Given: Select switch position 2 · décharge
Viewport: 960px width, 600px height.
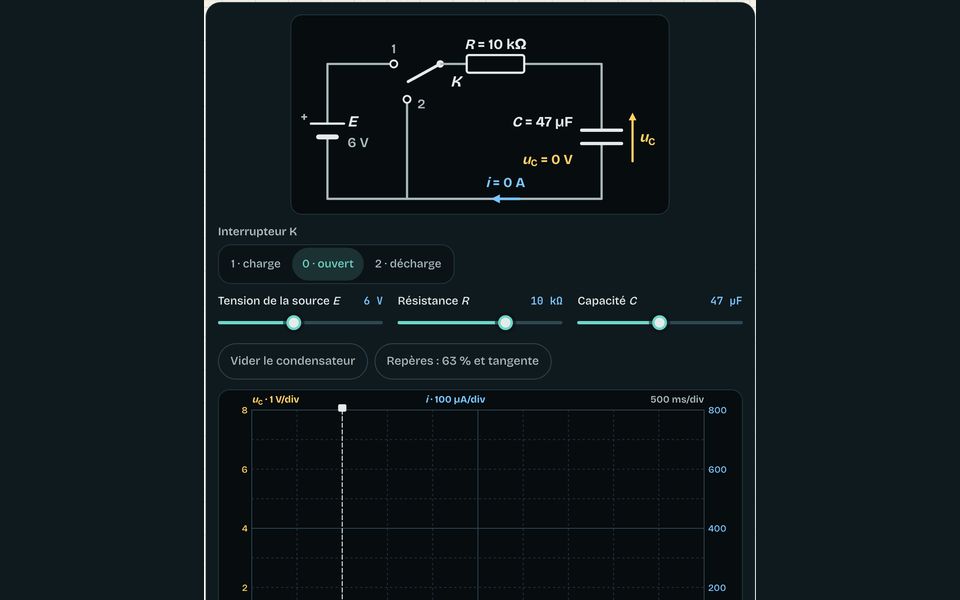Looking at the screenshot, I should pos(408,264).
